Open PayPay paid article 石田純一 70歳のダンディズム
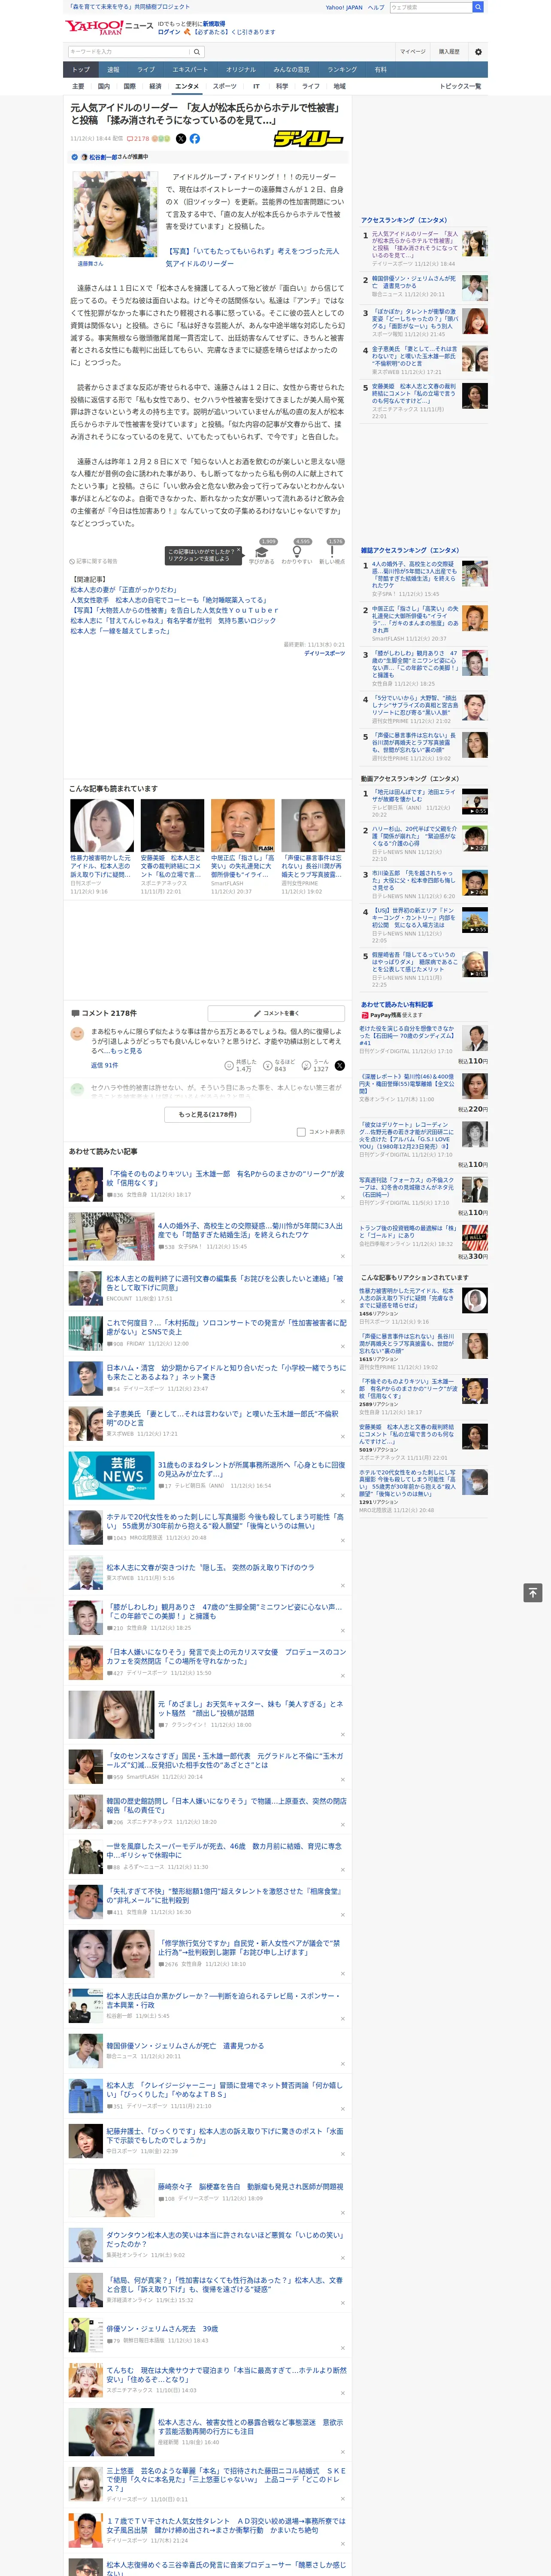Screen dimensions: 551x2576 (407, 1035)
